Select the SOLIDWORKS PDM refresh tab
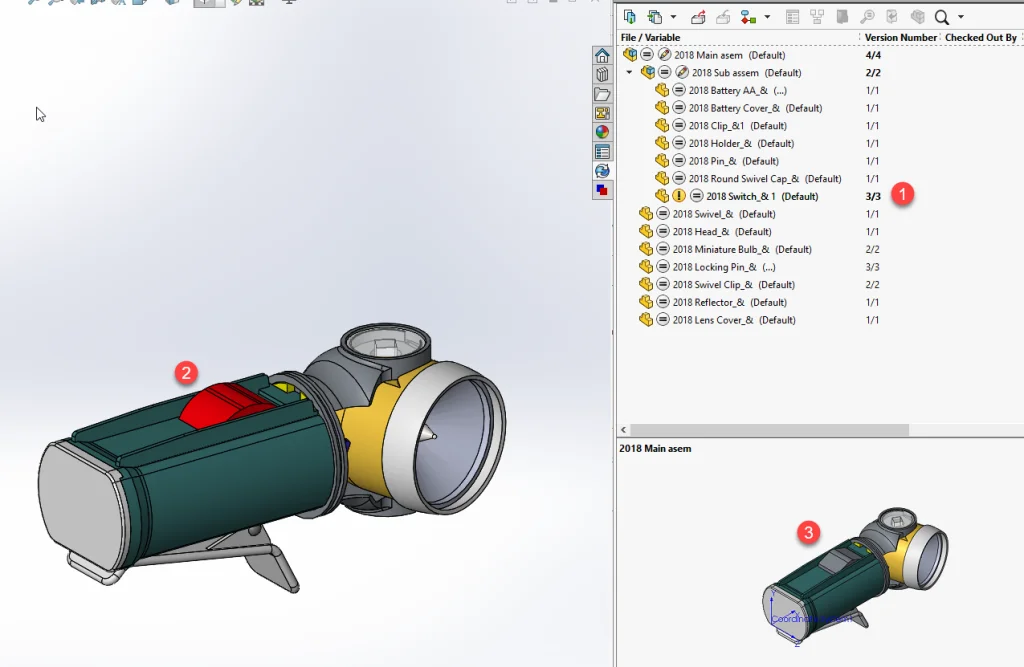 (x=602, y=171)
